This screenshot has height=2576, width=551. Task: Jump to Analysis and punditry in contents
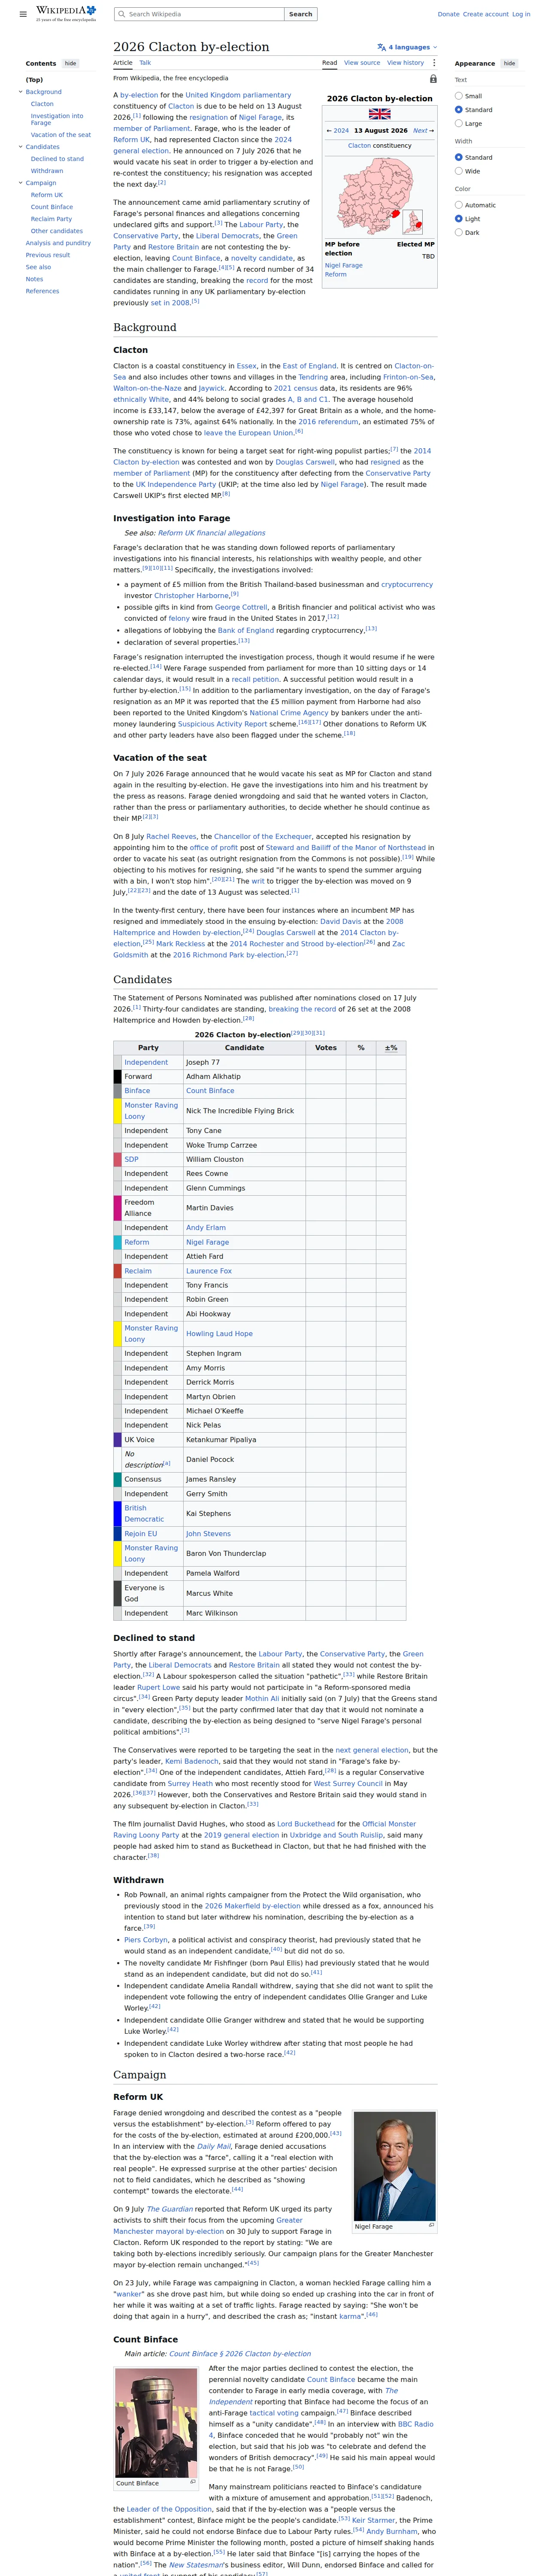pyautogui.click(x=58, y=243)
